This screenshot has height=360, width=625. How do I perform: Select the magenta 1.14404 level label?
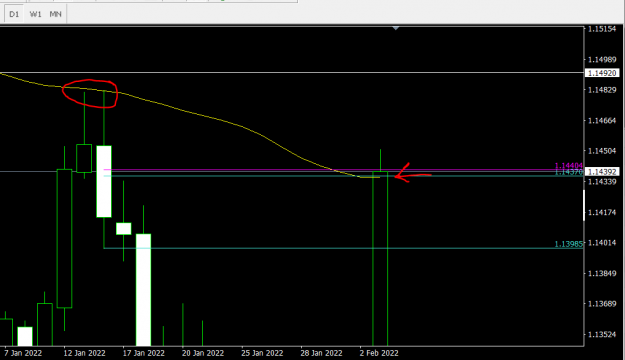tap(569, 165)
